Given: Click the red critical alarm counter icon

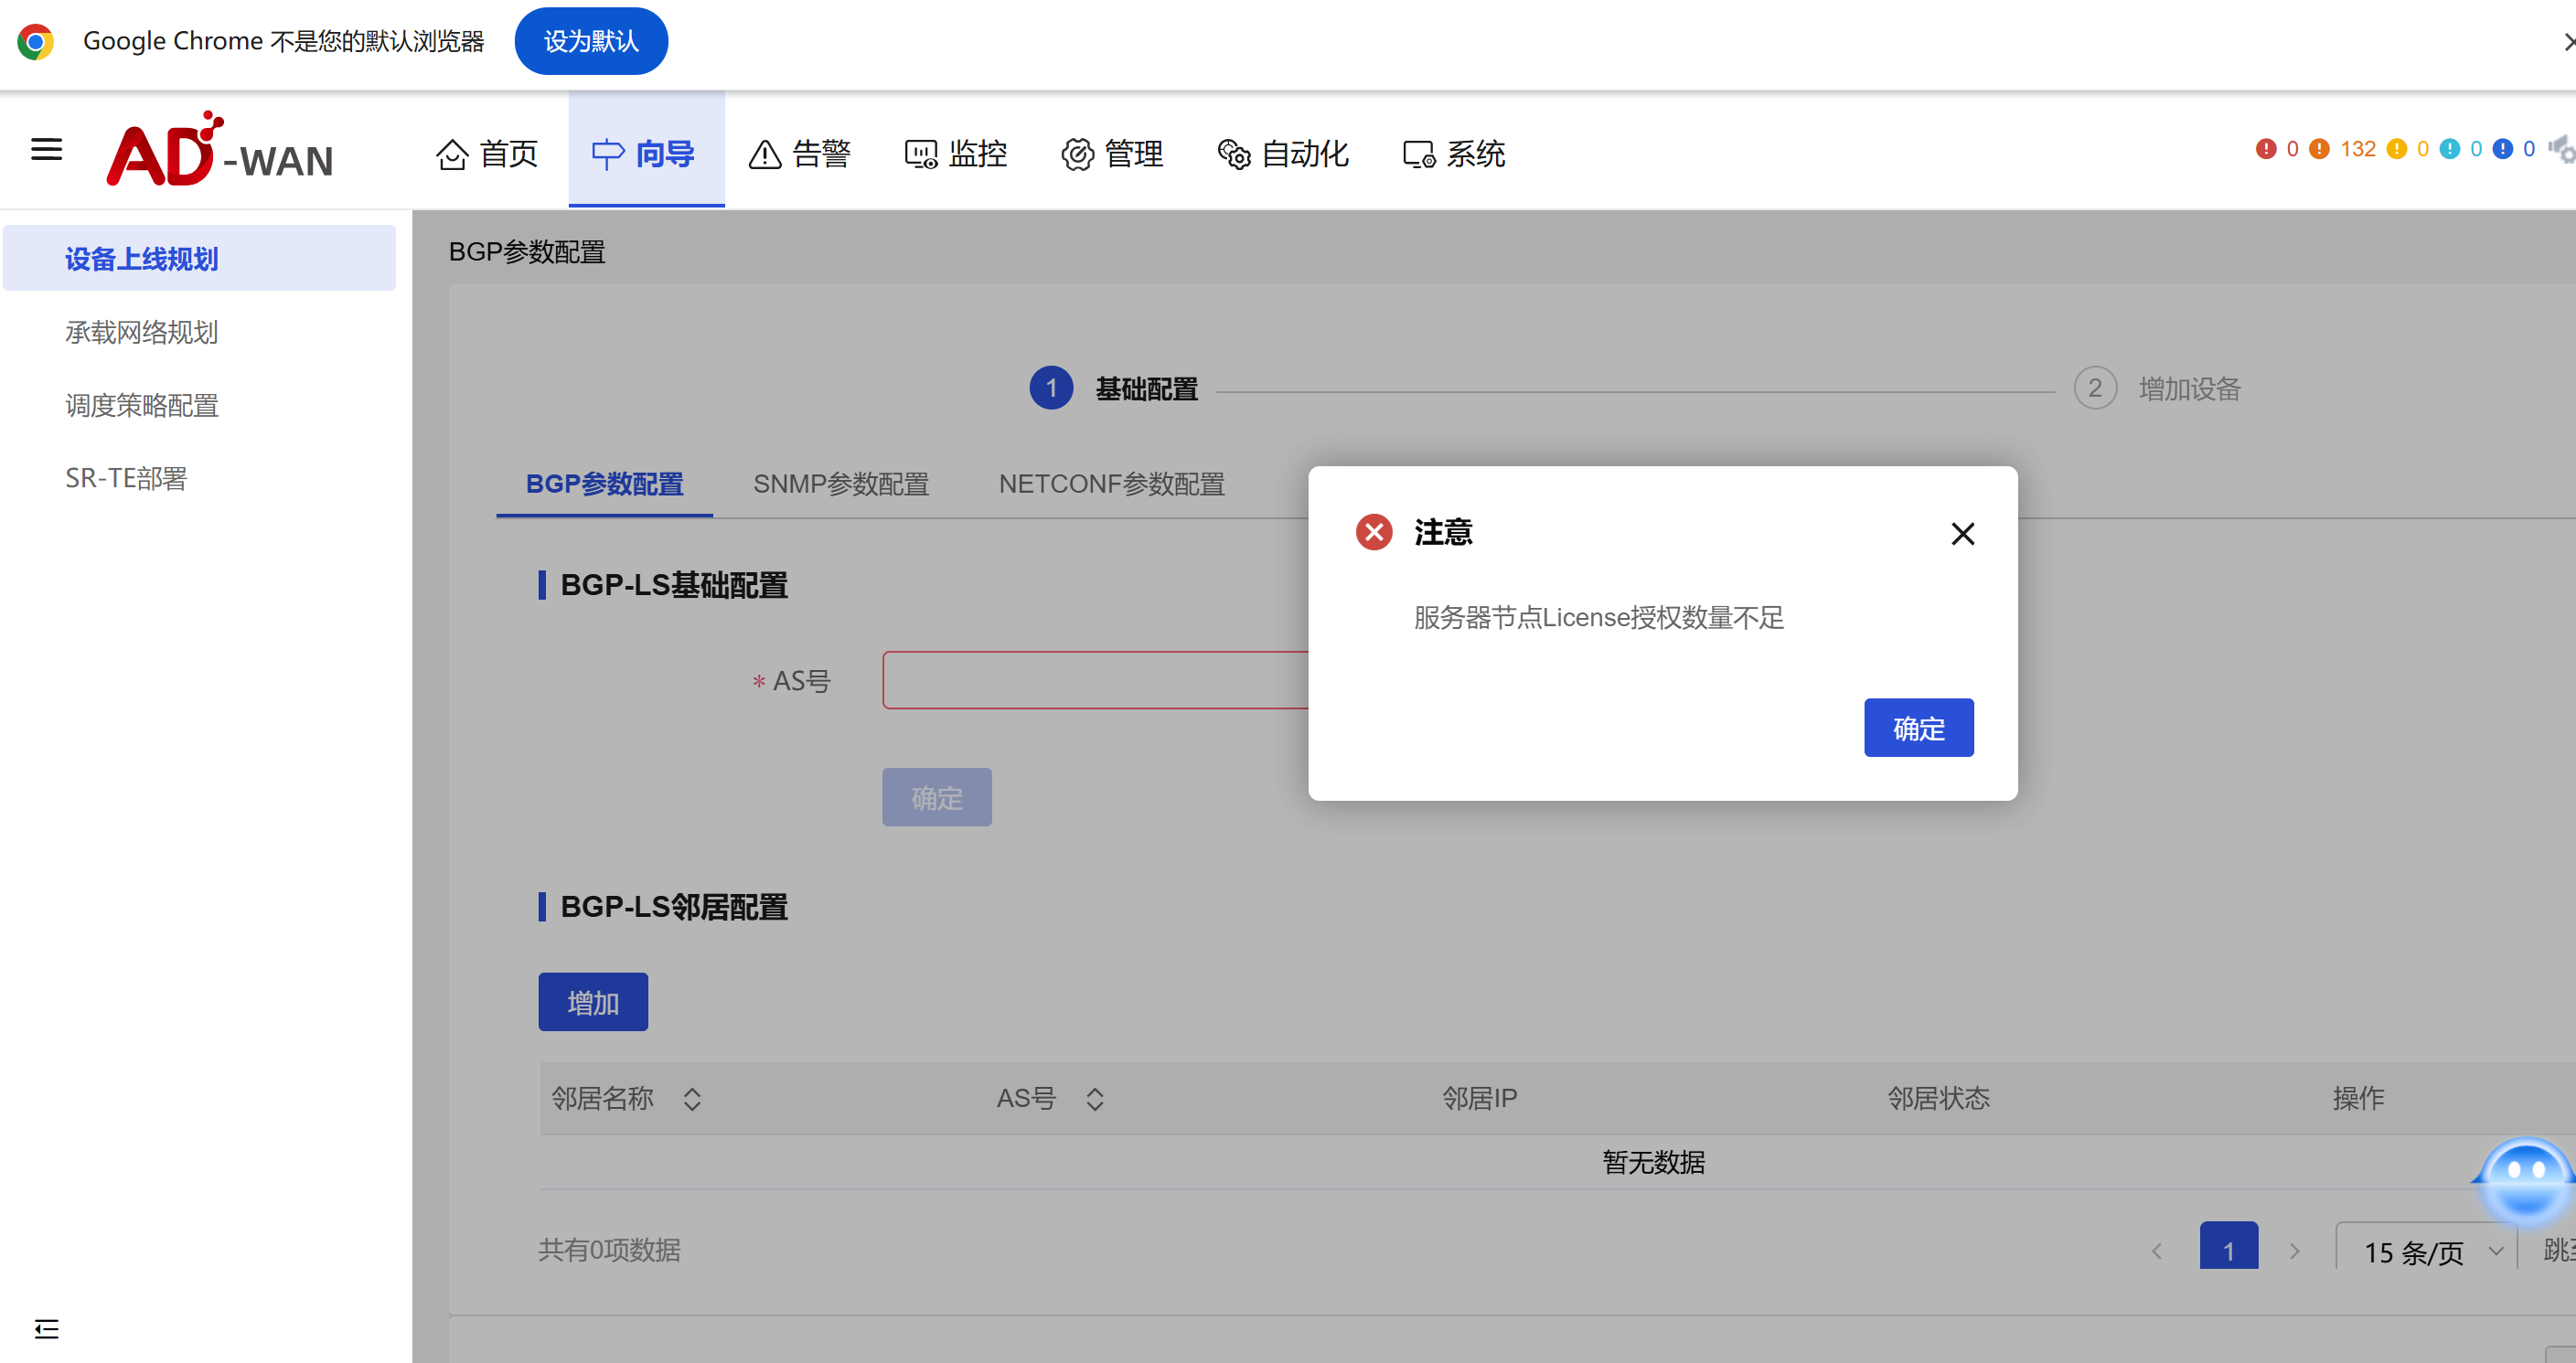Looking at the screenshot, I should tap(2266, 149).
